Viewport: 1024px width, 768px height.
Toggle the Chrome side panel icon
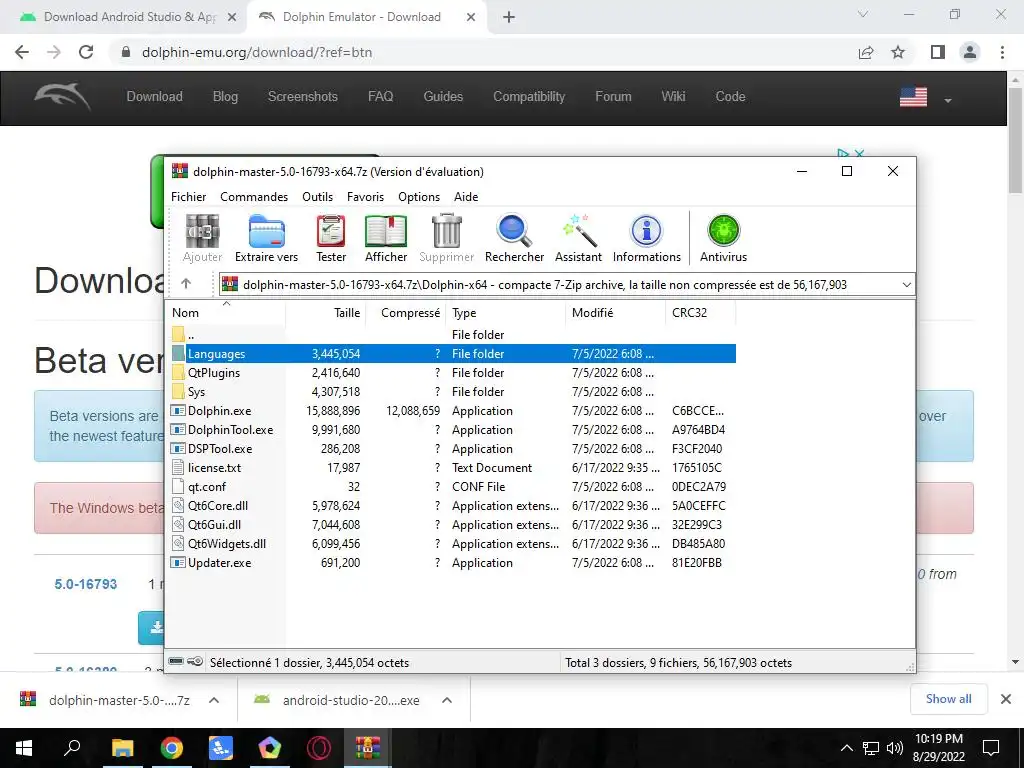[x=938, y=52]
